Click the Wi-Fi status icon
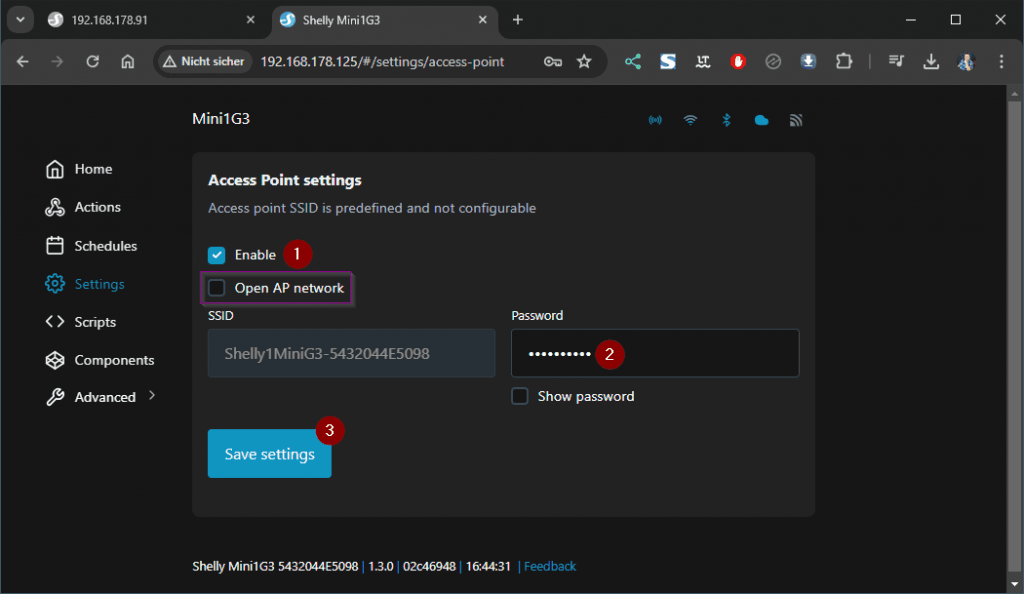The width and height of the screenshot is (1024, 594). pyautogui.click(x=690, y=120)
